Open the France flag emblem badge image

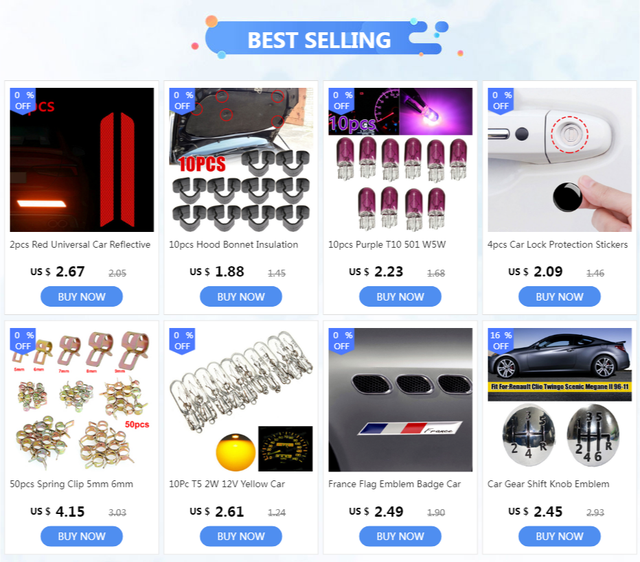click(x=400, y=400)
